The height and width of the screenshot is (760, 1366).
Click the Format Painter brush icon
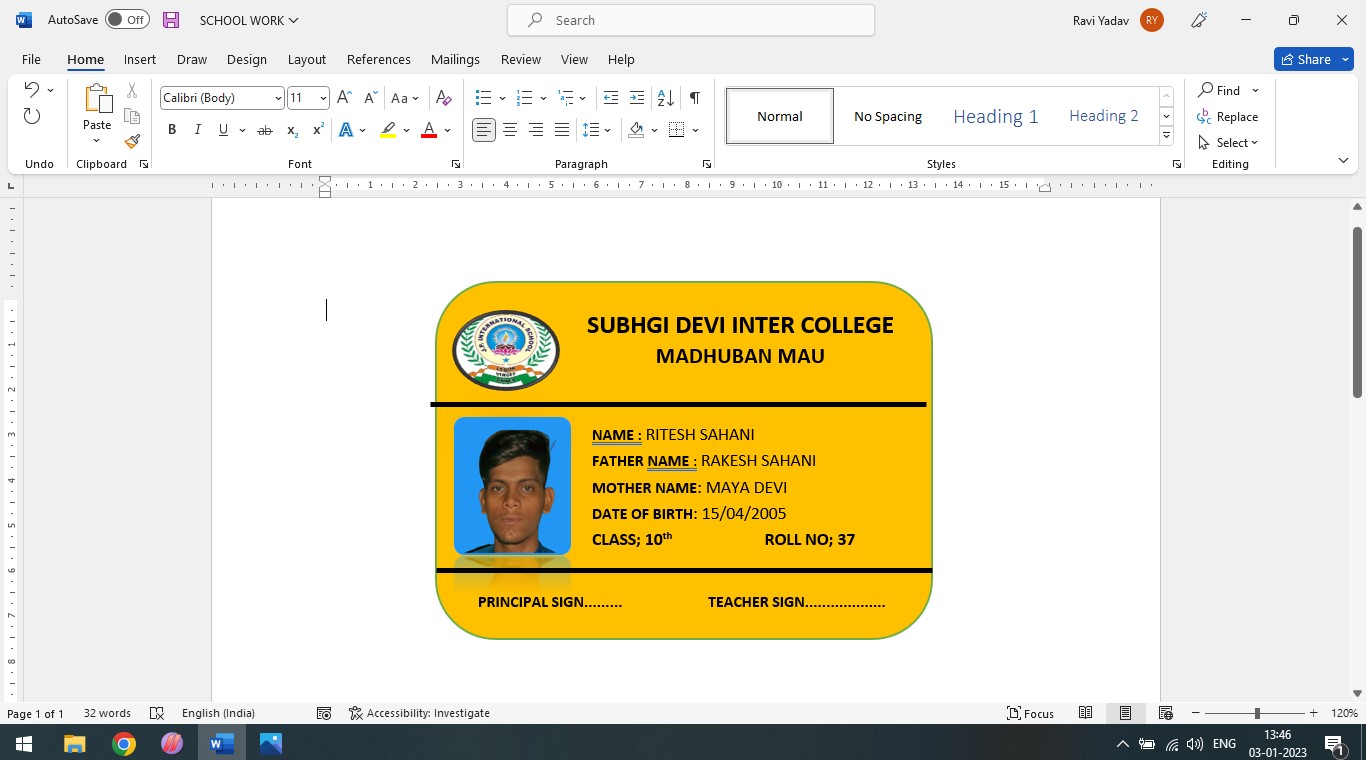click(x=132, y=142)
